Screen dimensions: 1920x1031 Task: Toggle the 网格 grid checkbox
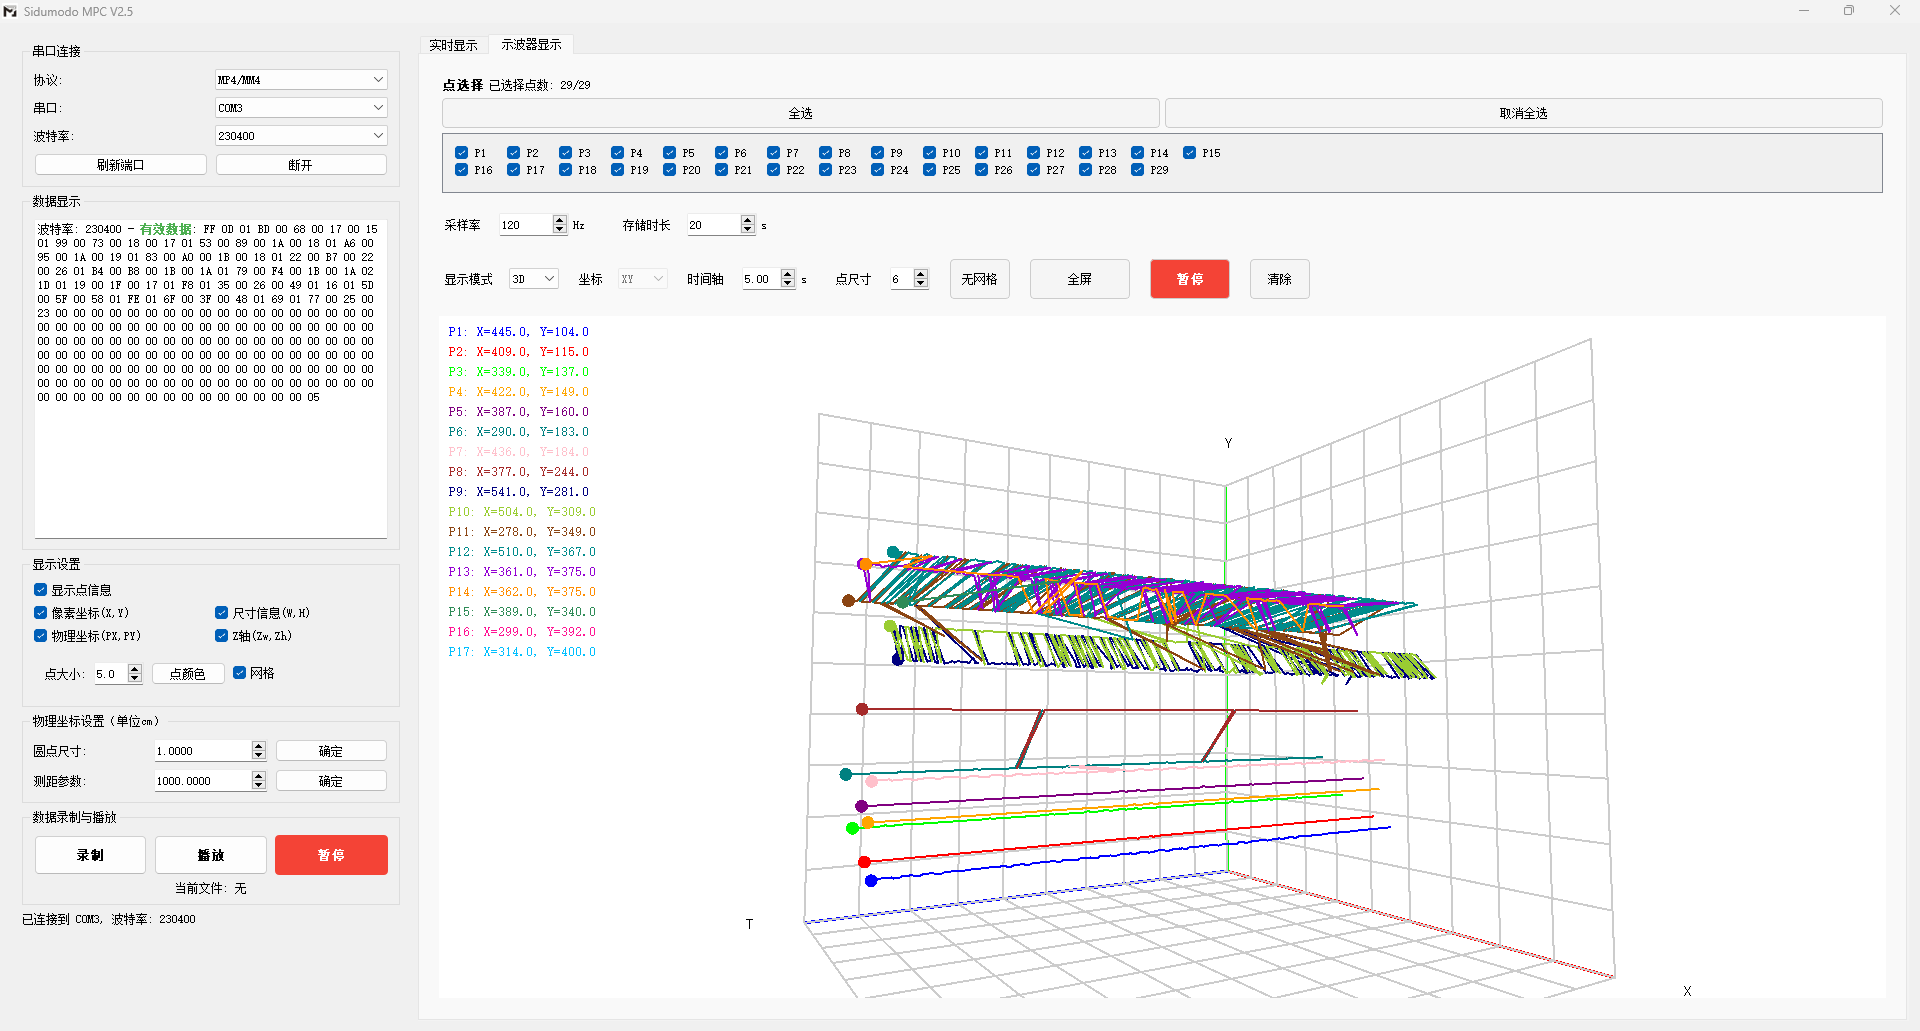pyautogui.click(x=240, y=673)
